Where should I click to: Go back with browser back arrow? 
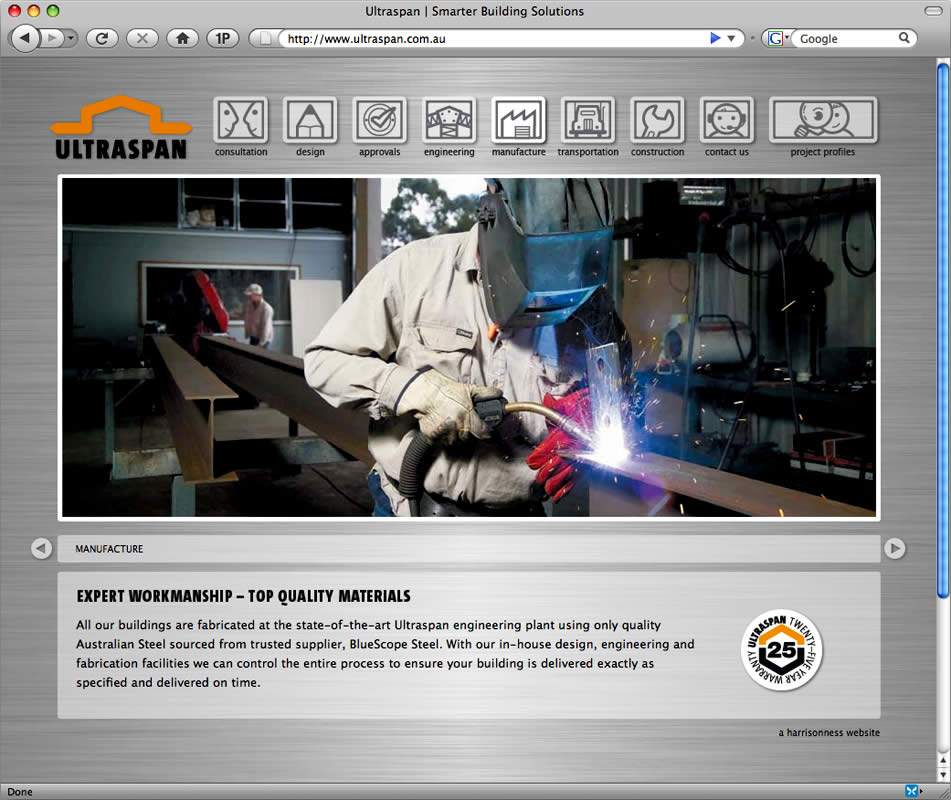(x=25, y=38)
